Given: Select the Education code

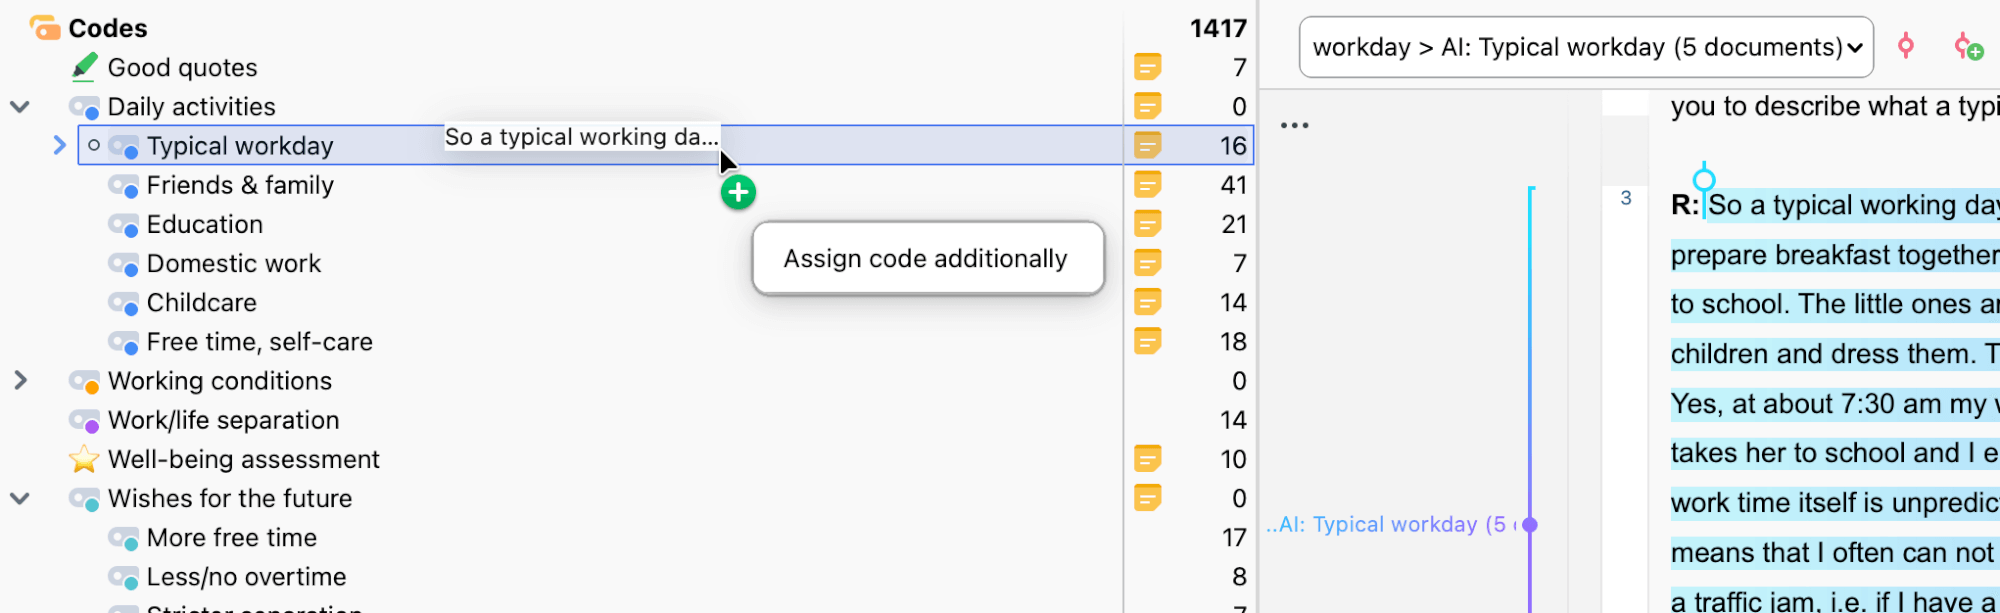Looking at the screenshot, I should pos(205,224).
